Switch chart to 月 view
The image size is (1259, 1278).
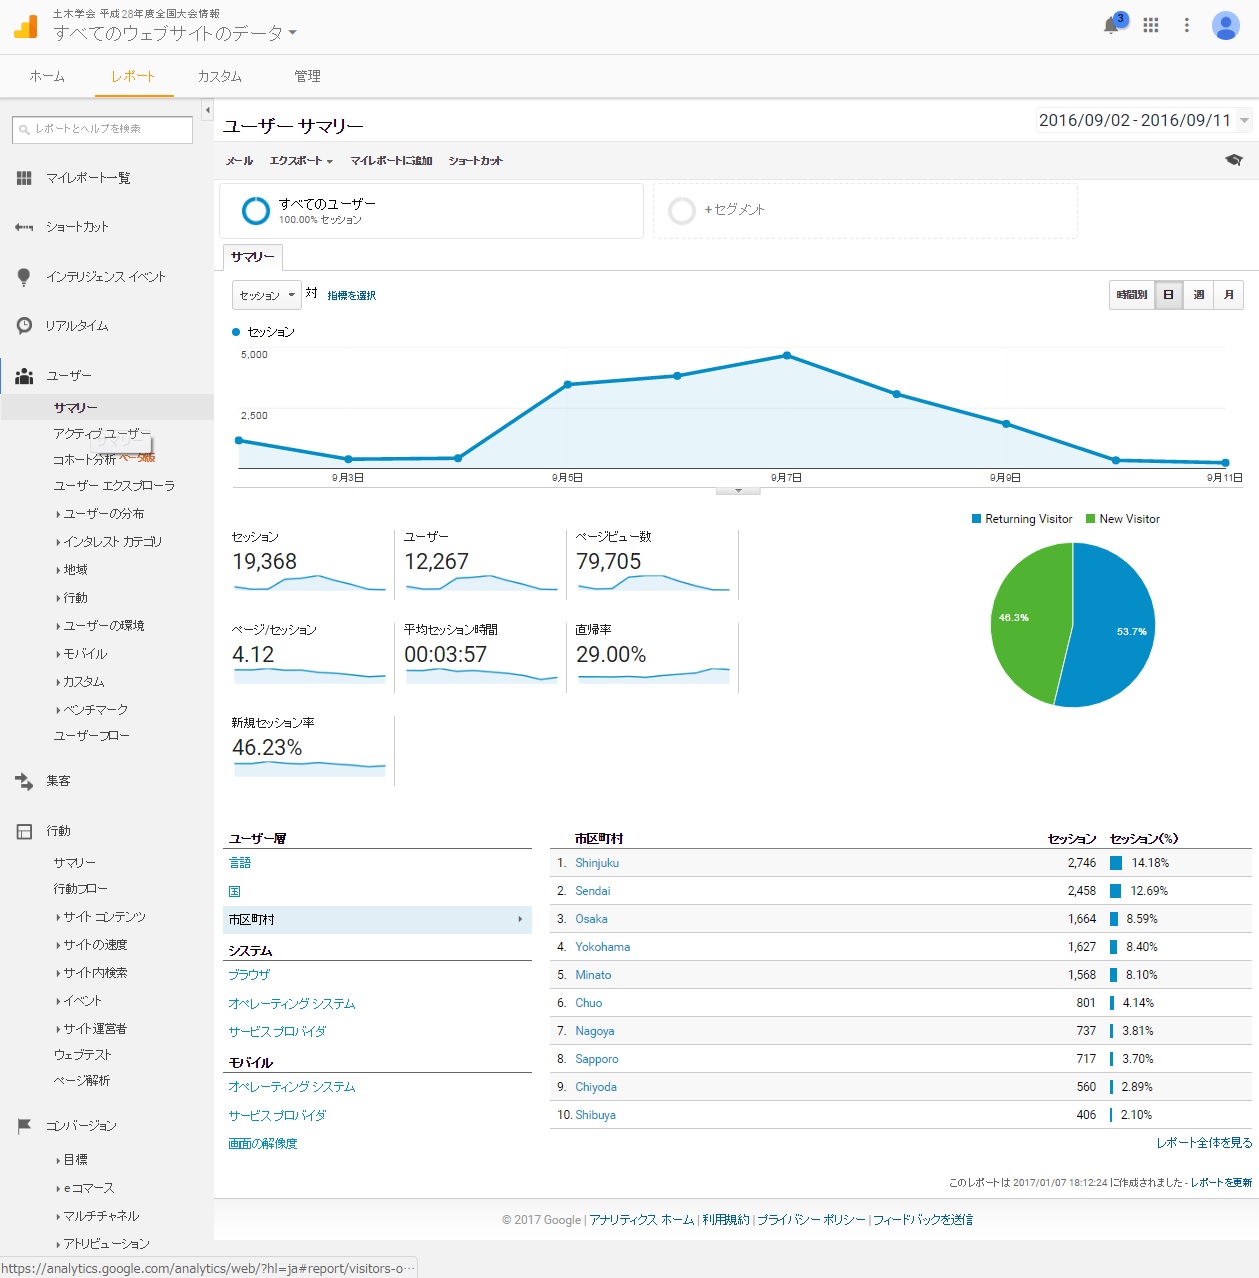tap(1229, 295)
